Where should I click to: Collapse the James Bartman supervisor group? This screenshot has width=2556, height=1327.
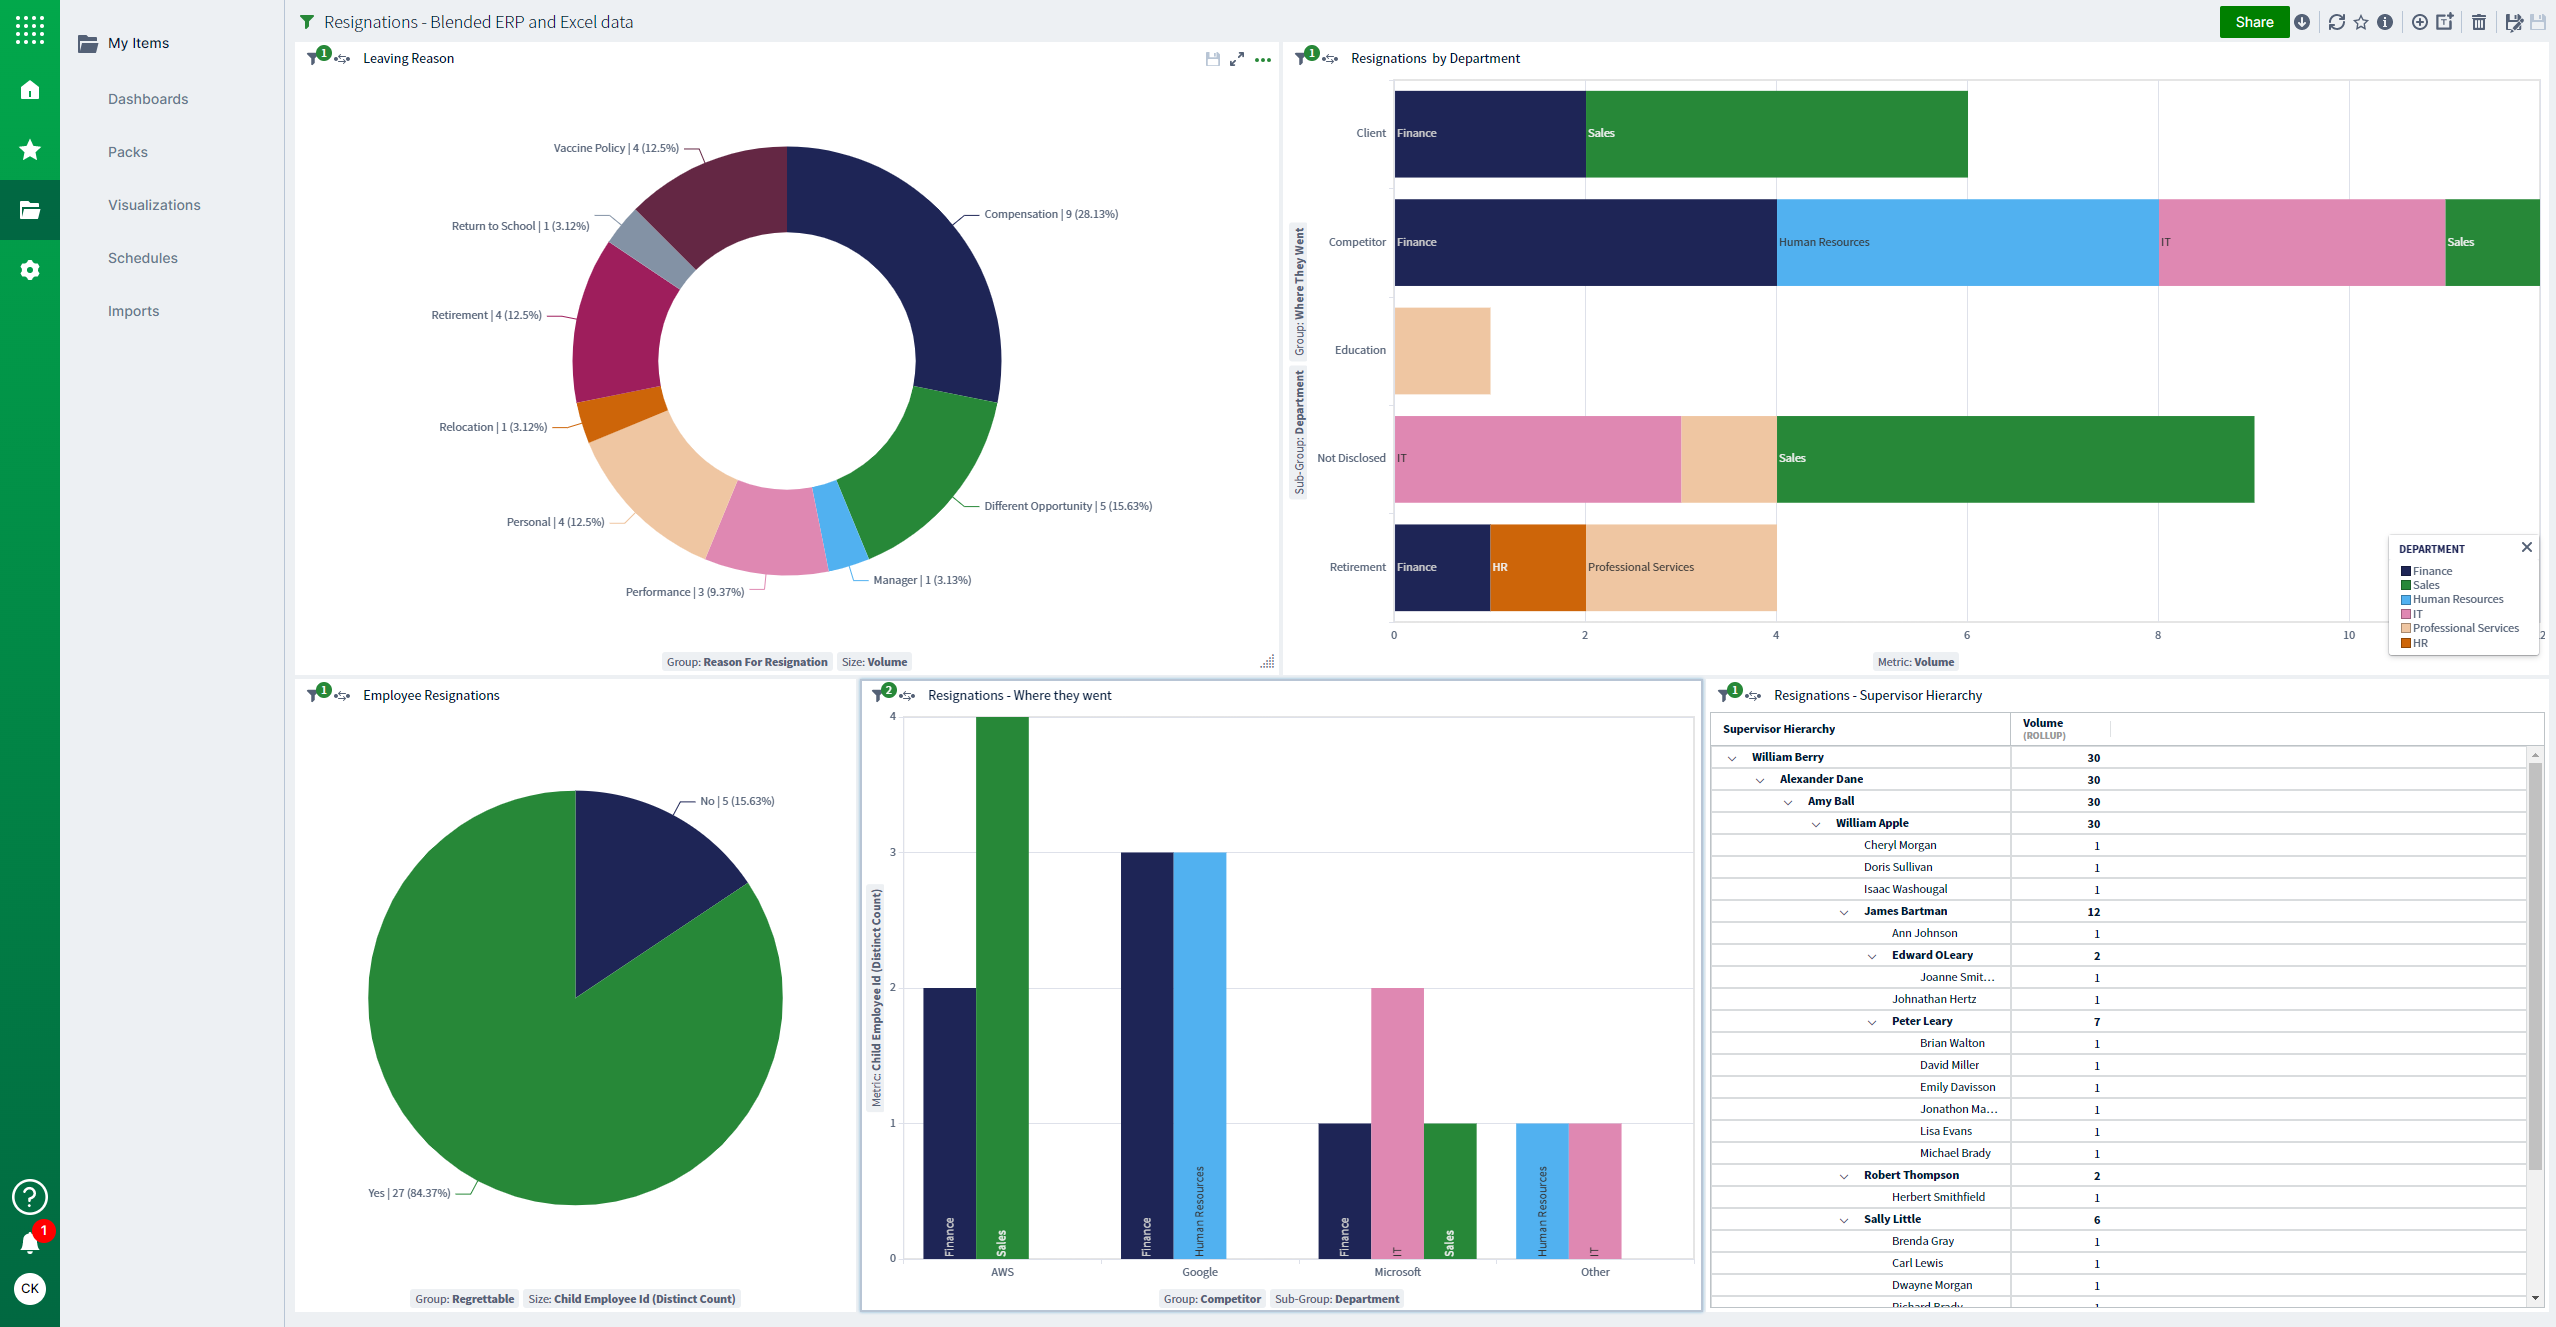click(1845, 911)
